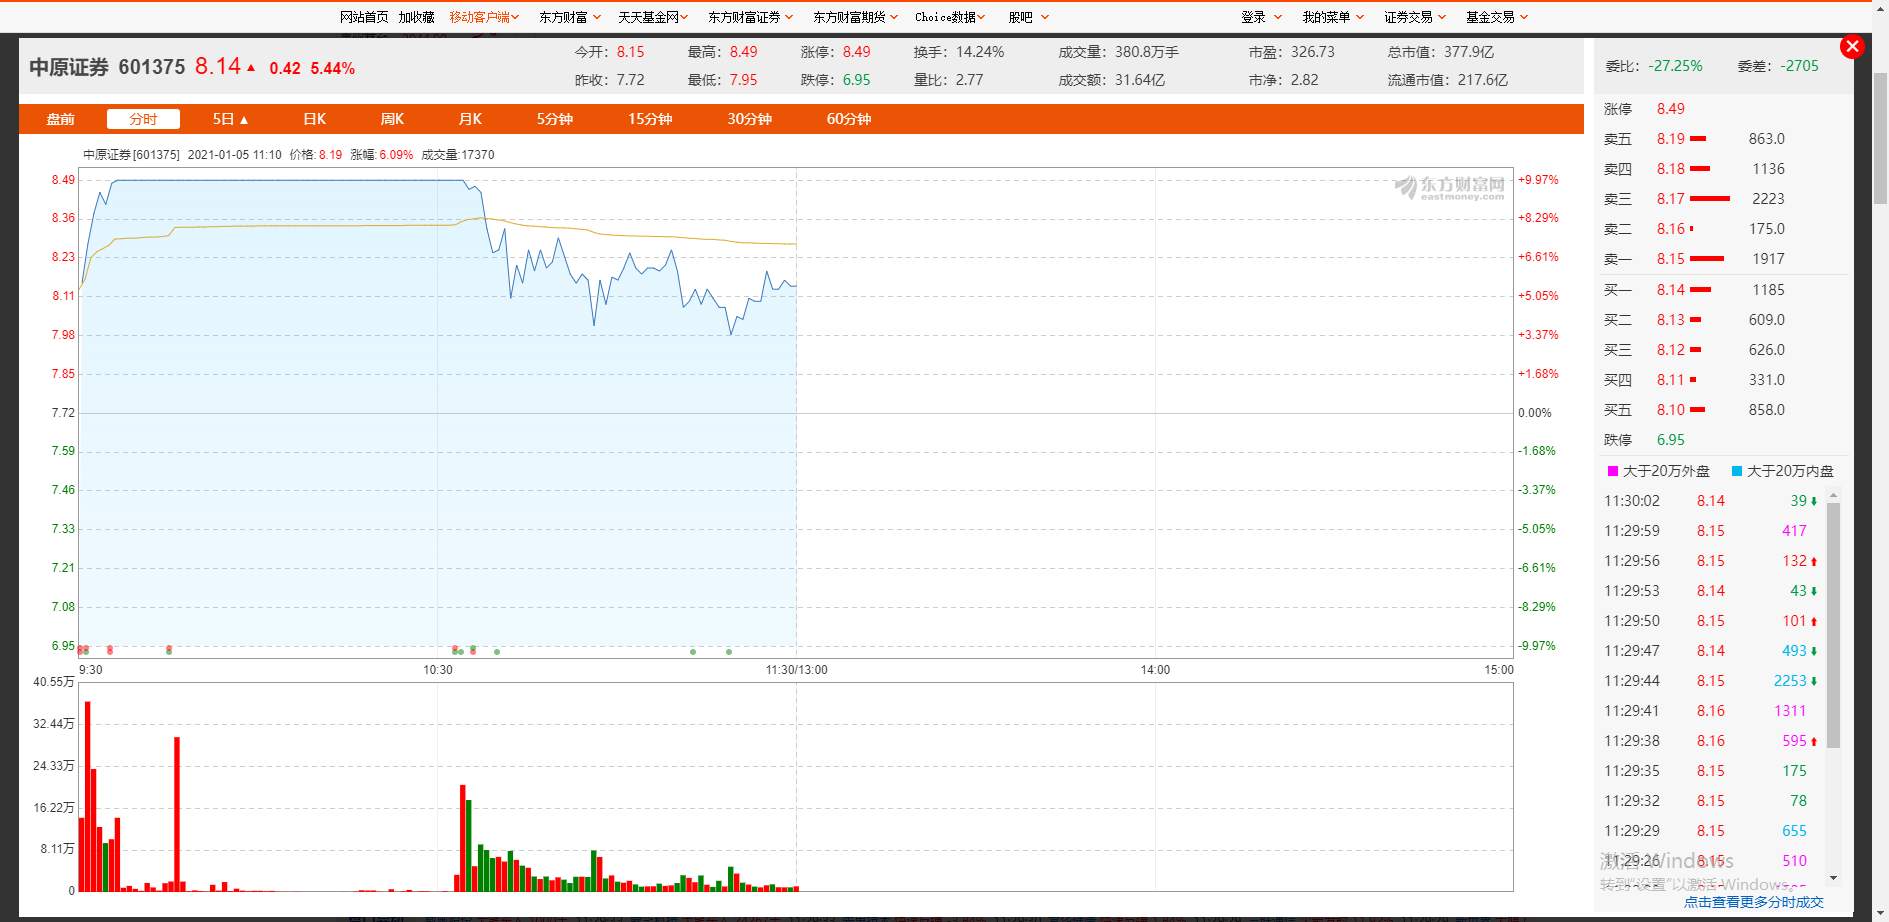
Task: Expand the 东方财富 dropdown menu
Action: point(570,17)
